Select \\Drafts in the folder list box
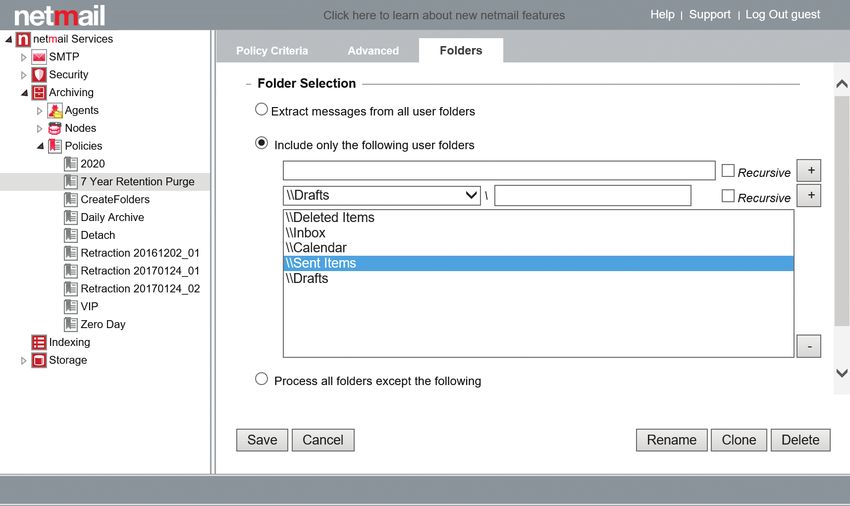 tap(538, 279)
